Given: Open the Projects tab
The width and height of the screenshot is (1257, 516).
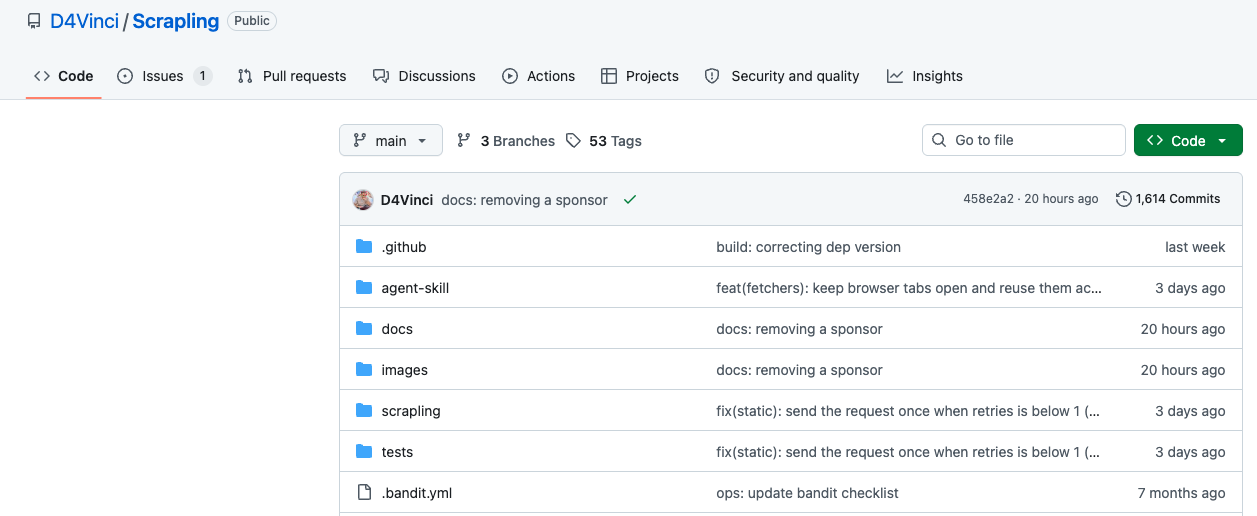Looking at the screenshot, I should 640,76.
